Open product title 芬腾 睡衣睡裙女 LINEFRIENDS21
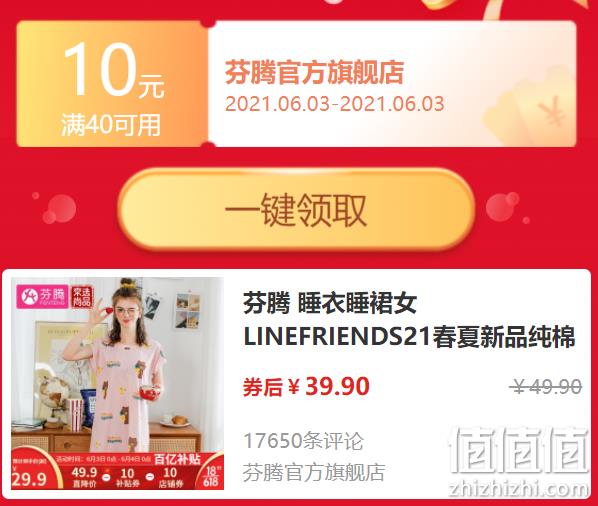598x506 pixels. [x=409, y=320]
